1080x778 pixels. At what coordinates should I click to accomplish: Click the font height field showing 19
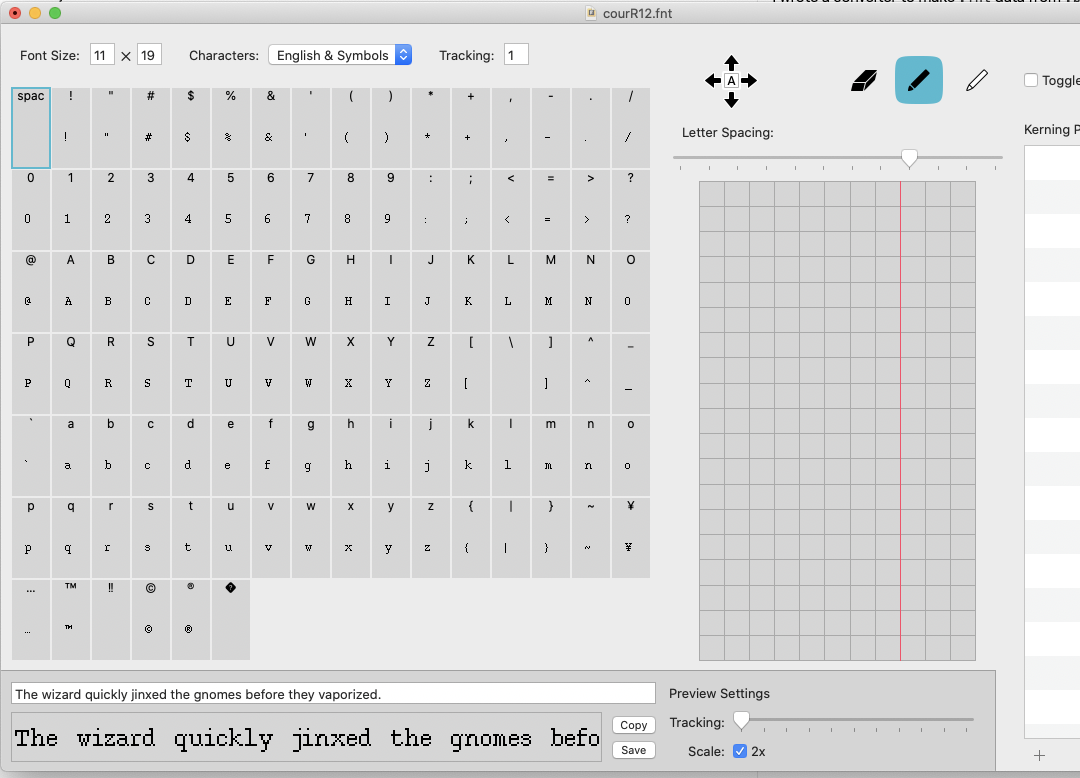coord(149,55)
